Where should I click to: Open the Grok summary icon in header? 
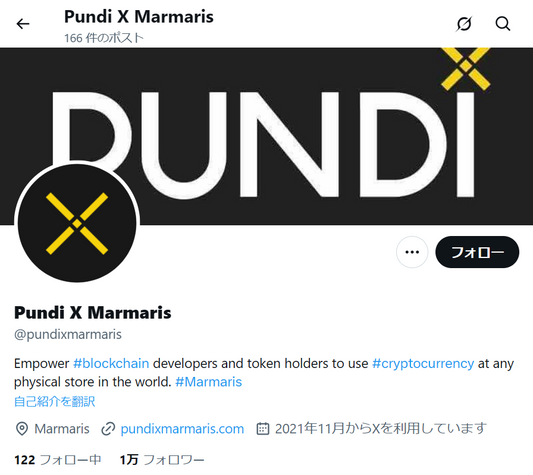point(464,24)
